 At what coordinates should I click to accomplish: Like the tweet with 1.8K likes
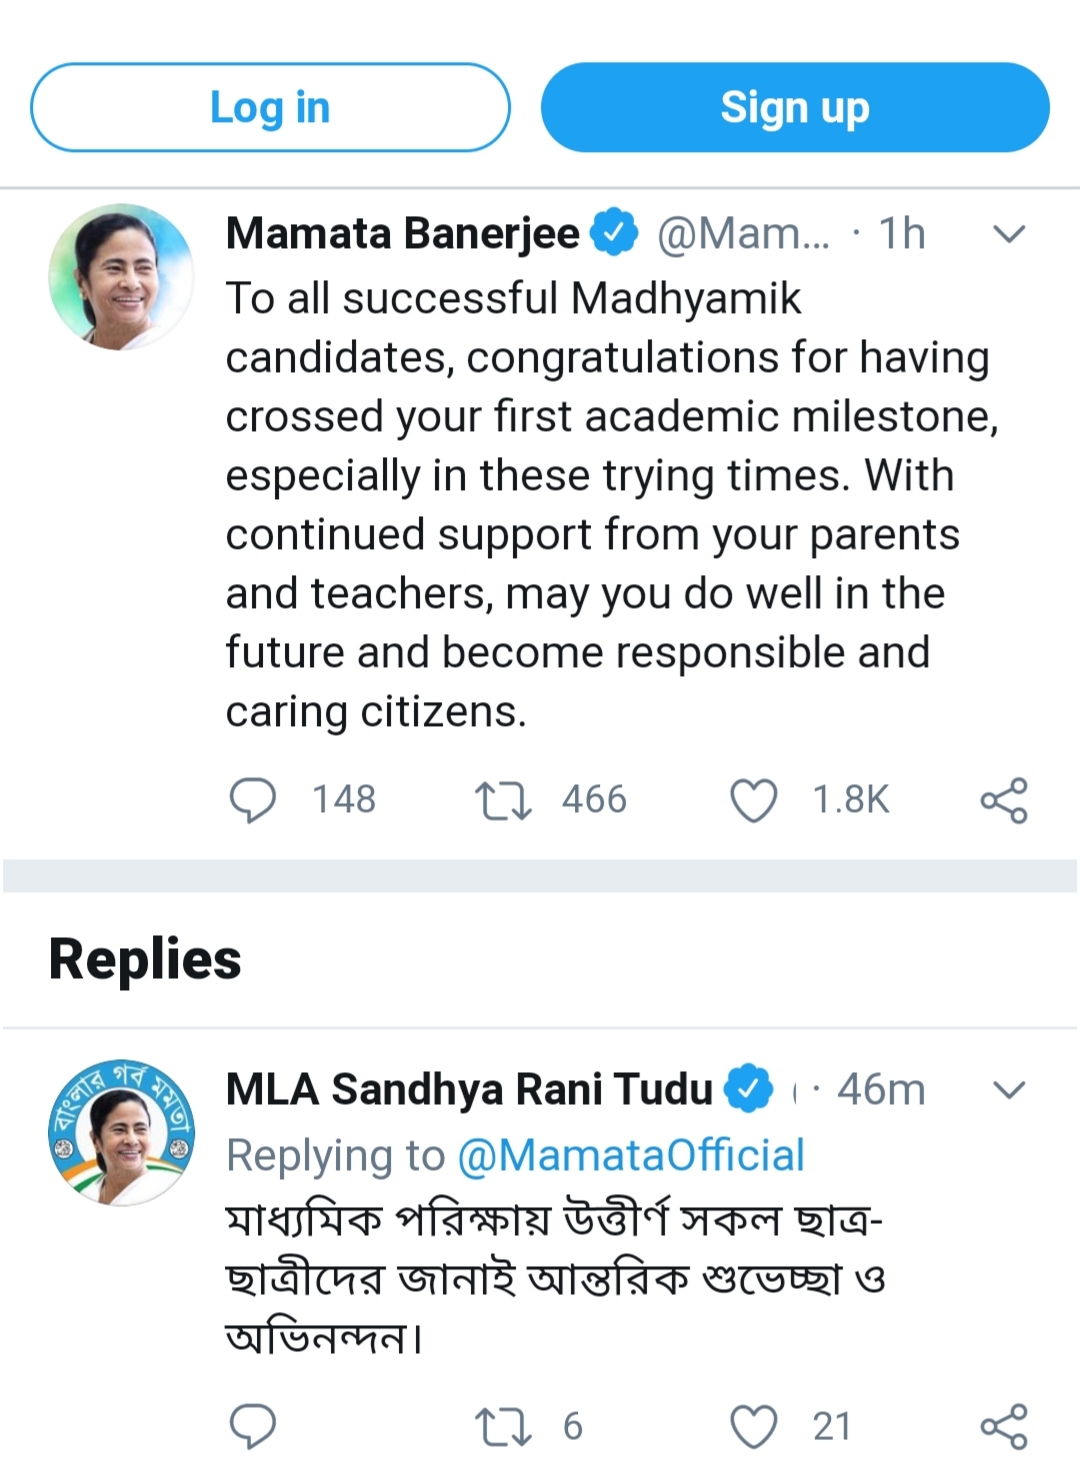click(x=754, y=800)
